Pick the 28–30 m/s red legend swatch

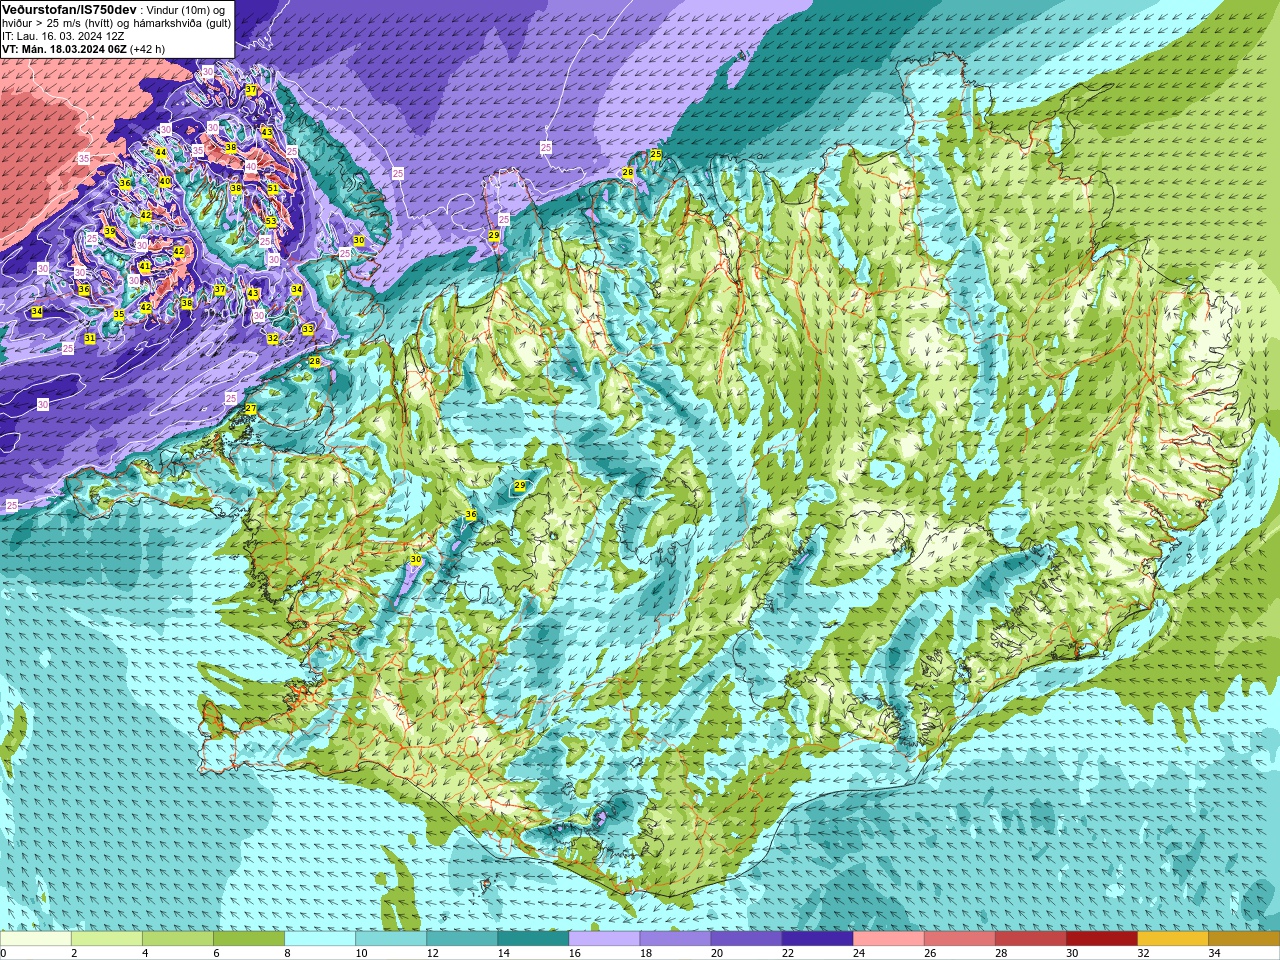pyautogui.click(x=1030, y=939)
